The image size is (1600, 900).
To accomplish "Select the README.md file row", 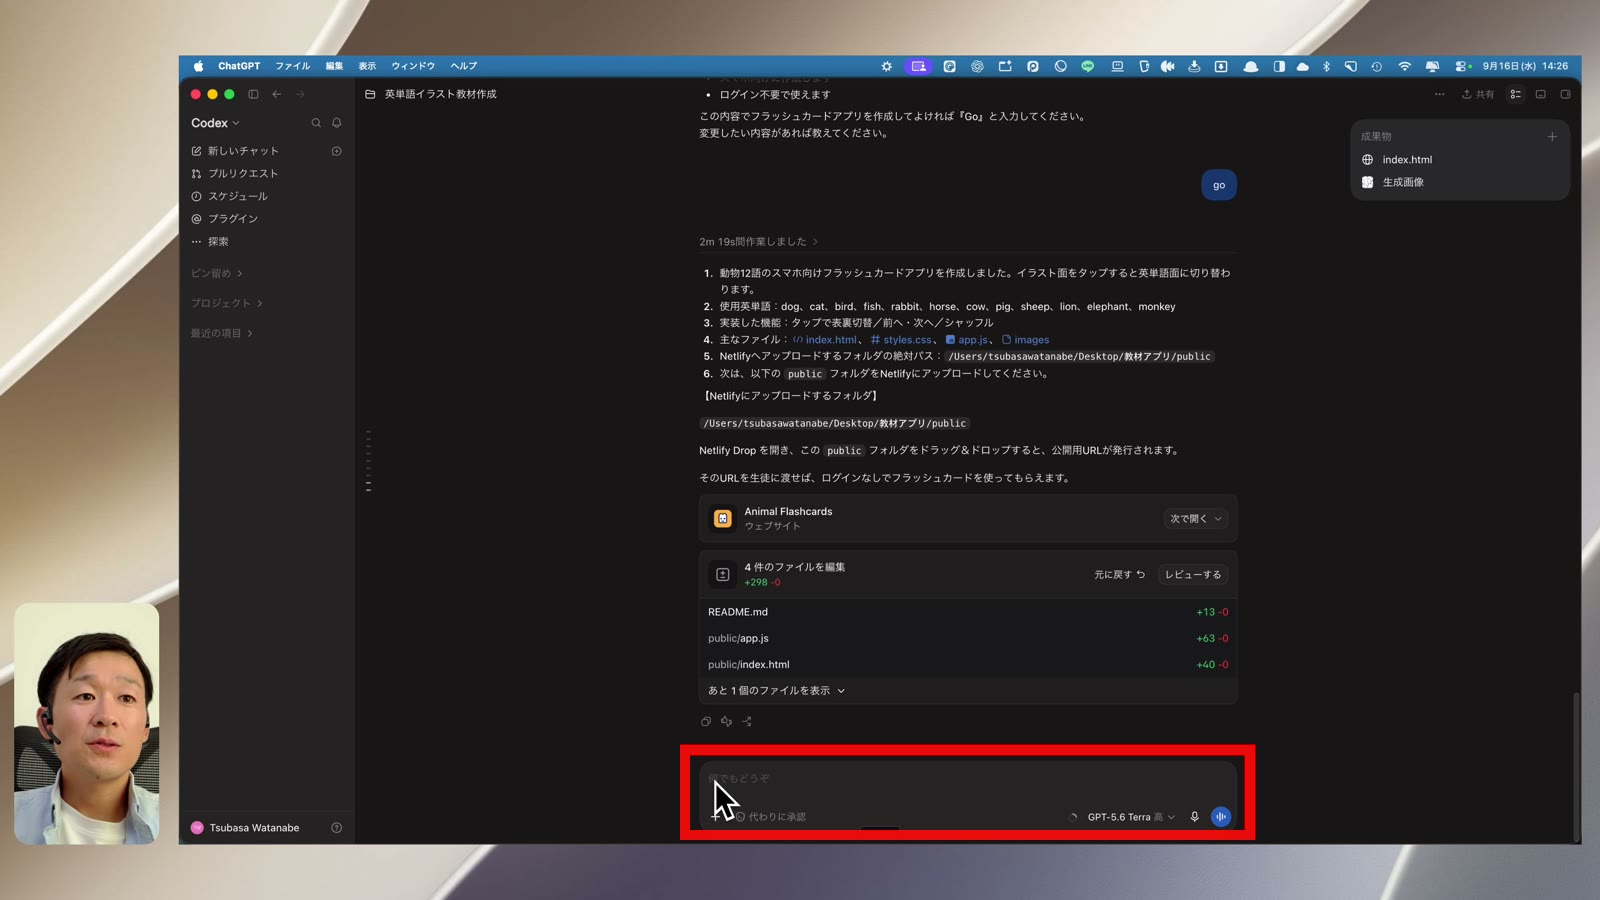I will tap(968, 612).
